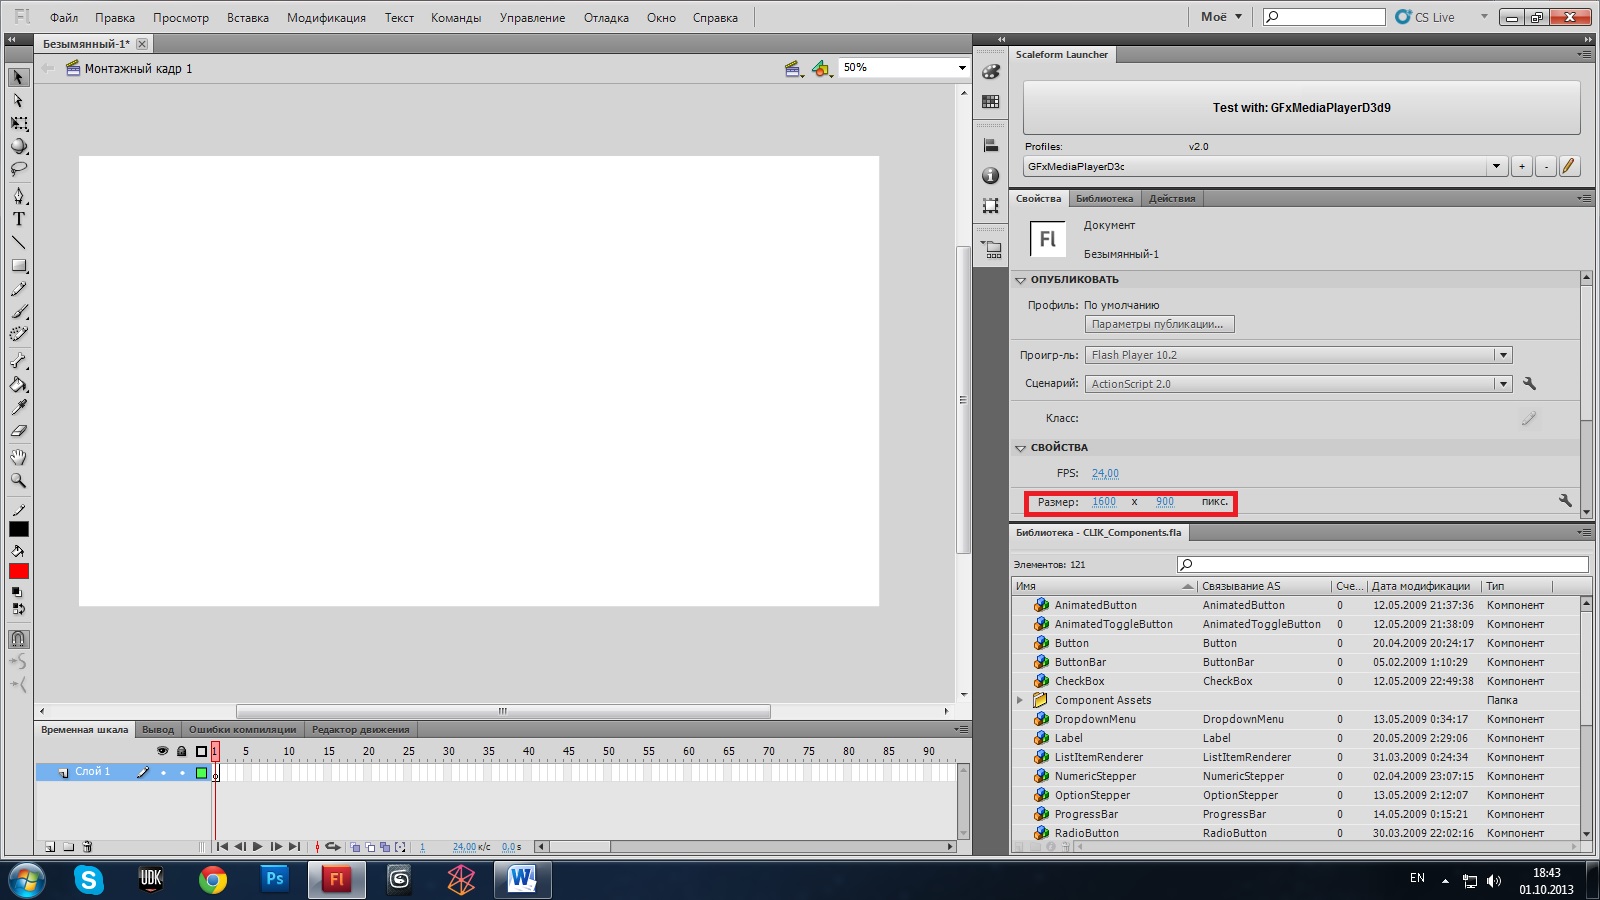Open the stage zoom 50% dropdown

point(962,68)
